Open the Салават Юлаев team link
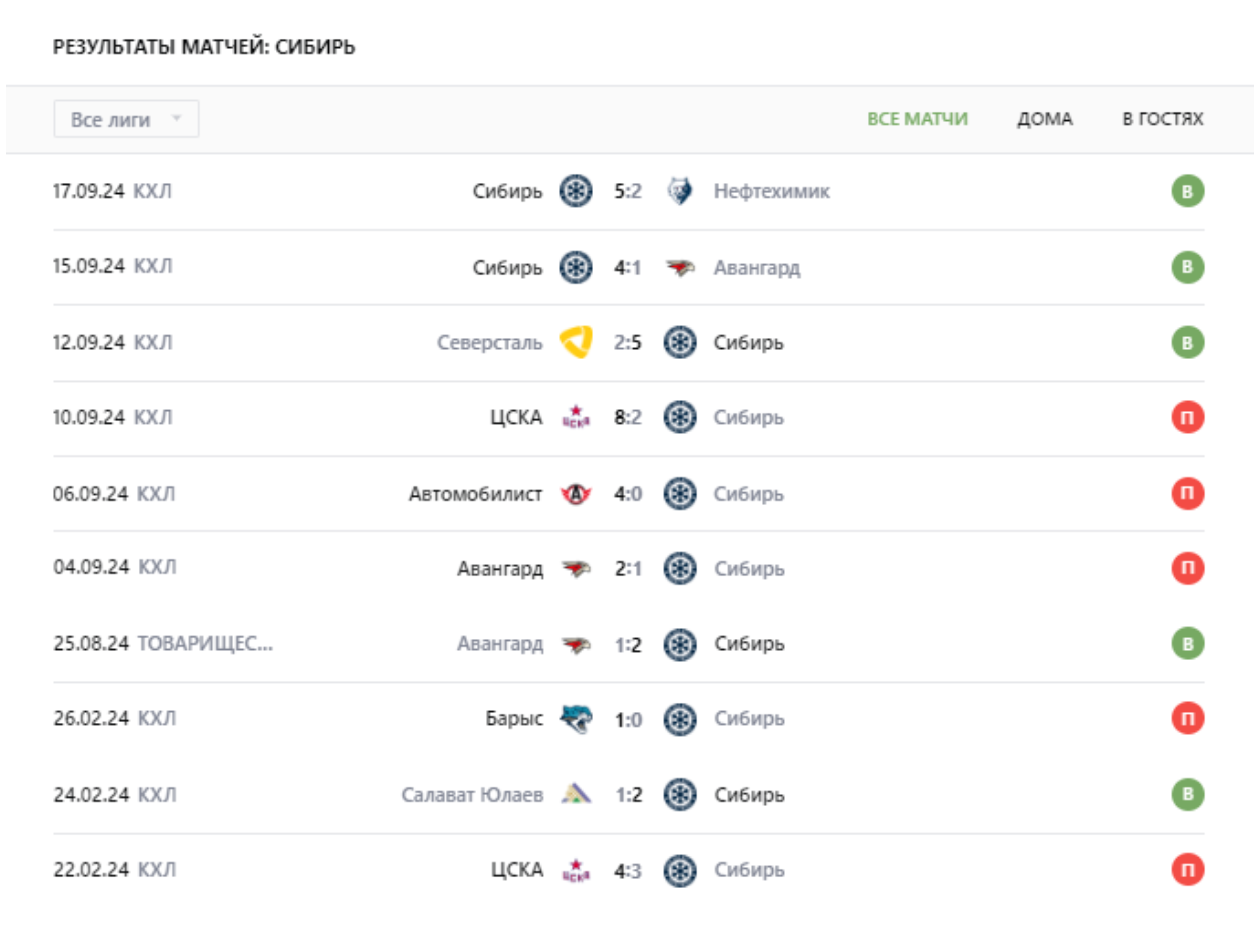Image resolution: width=1260 pixels, height=928 pixels. pos(472,795)
